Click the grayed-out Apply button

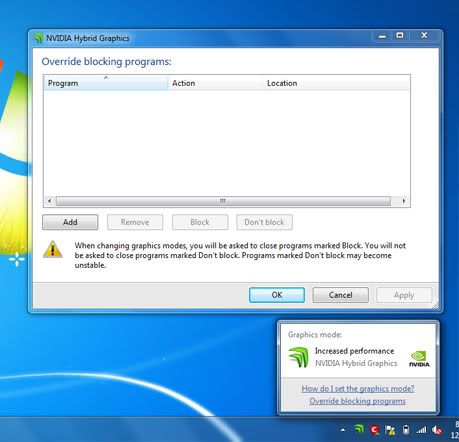click(x=404, y=295)
